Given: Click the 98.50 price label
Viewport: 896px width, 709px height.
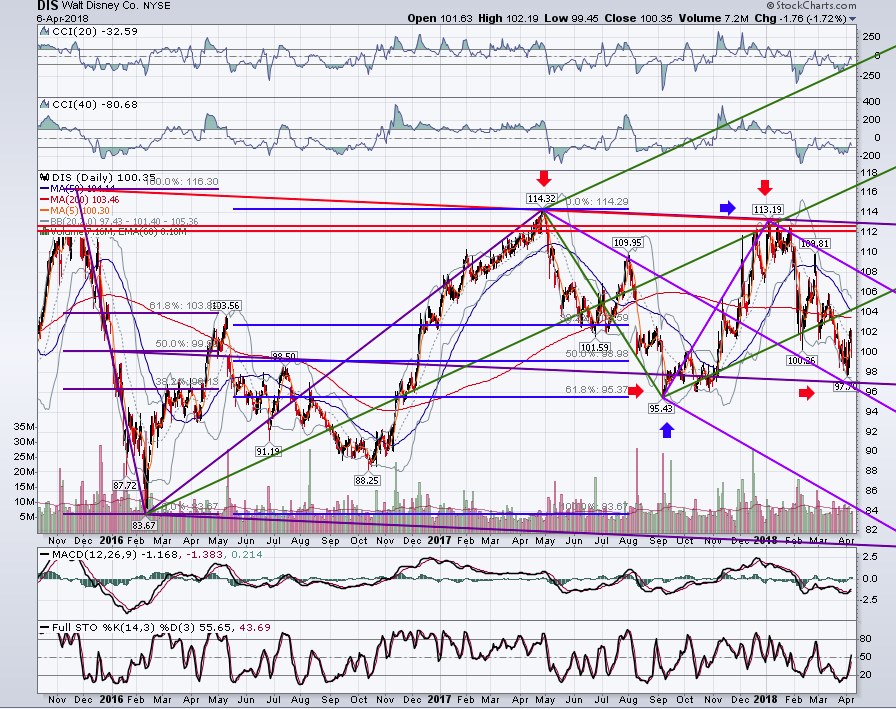Looking at the screenshot, I should [284, 356].
